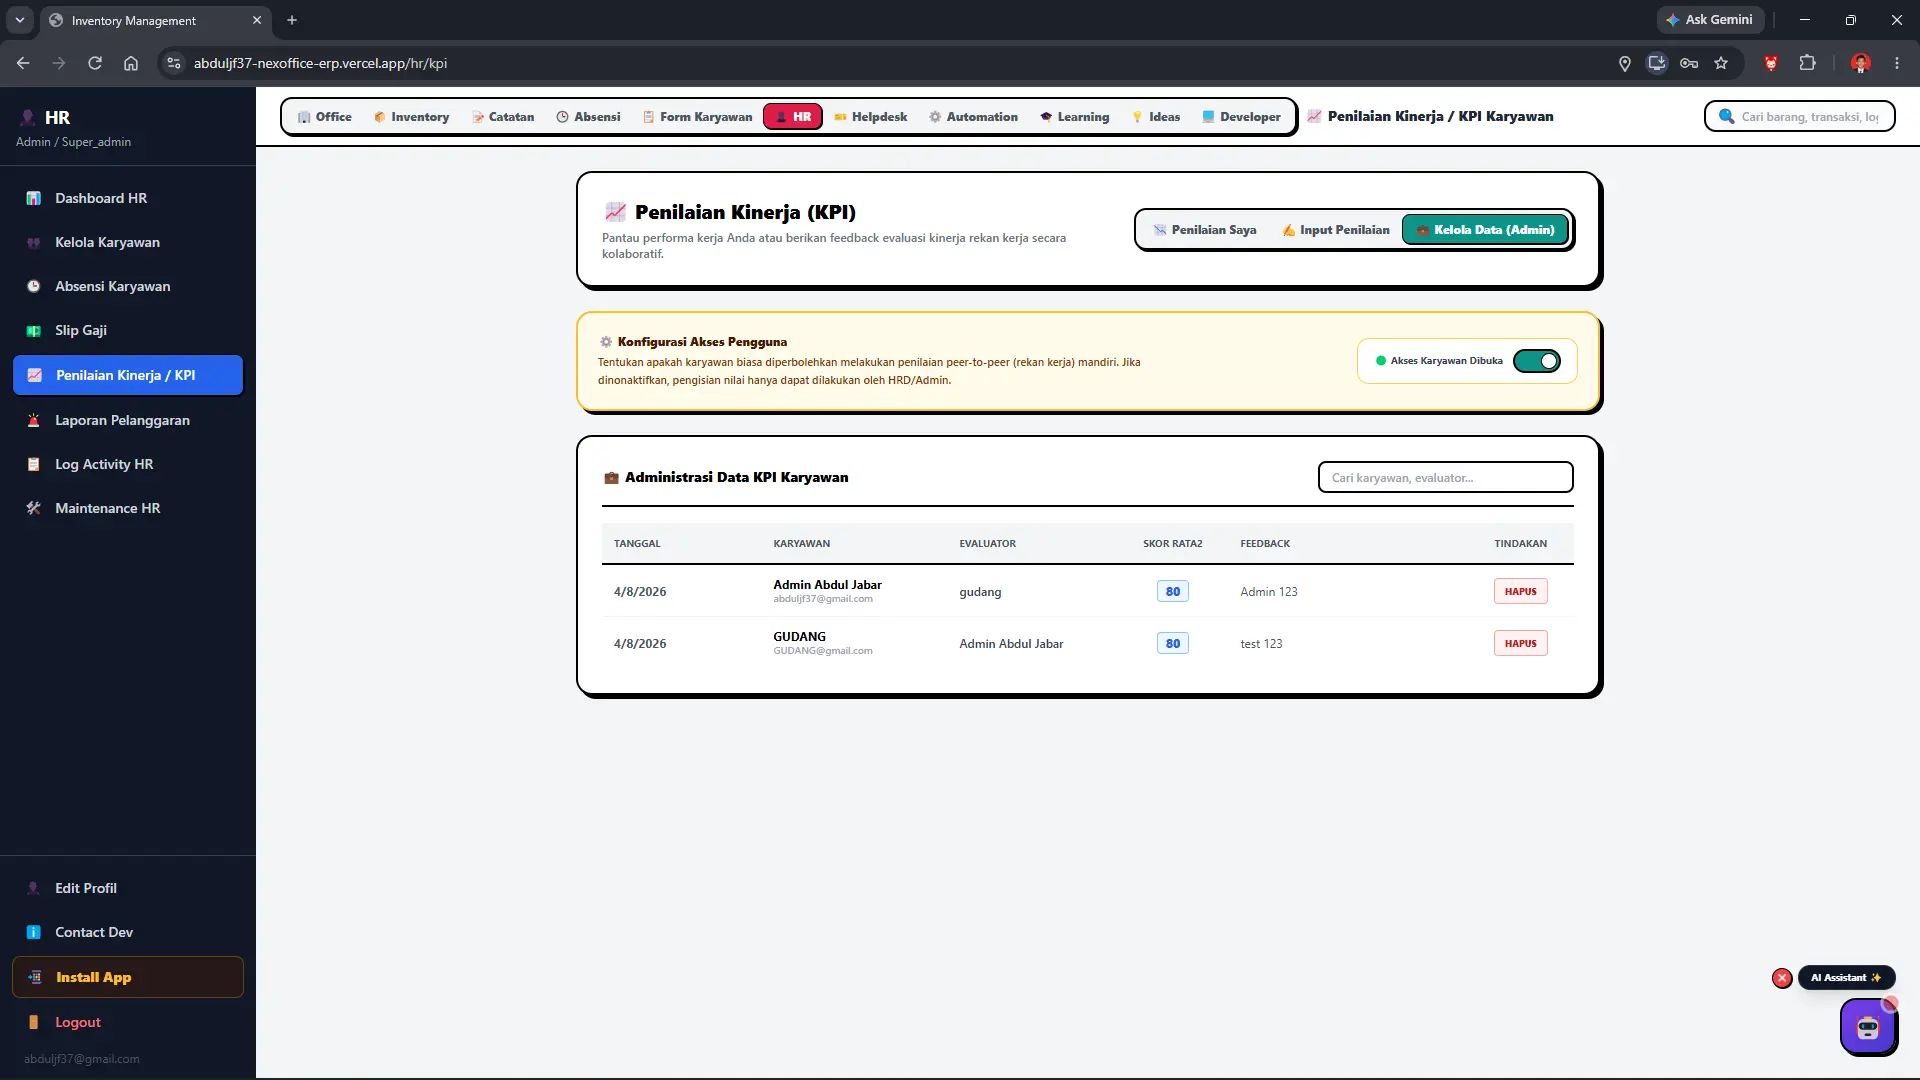Viewport: 1920px width, 1080px height.
Task: Open Developer module tab
Action: (1240, 117)
